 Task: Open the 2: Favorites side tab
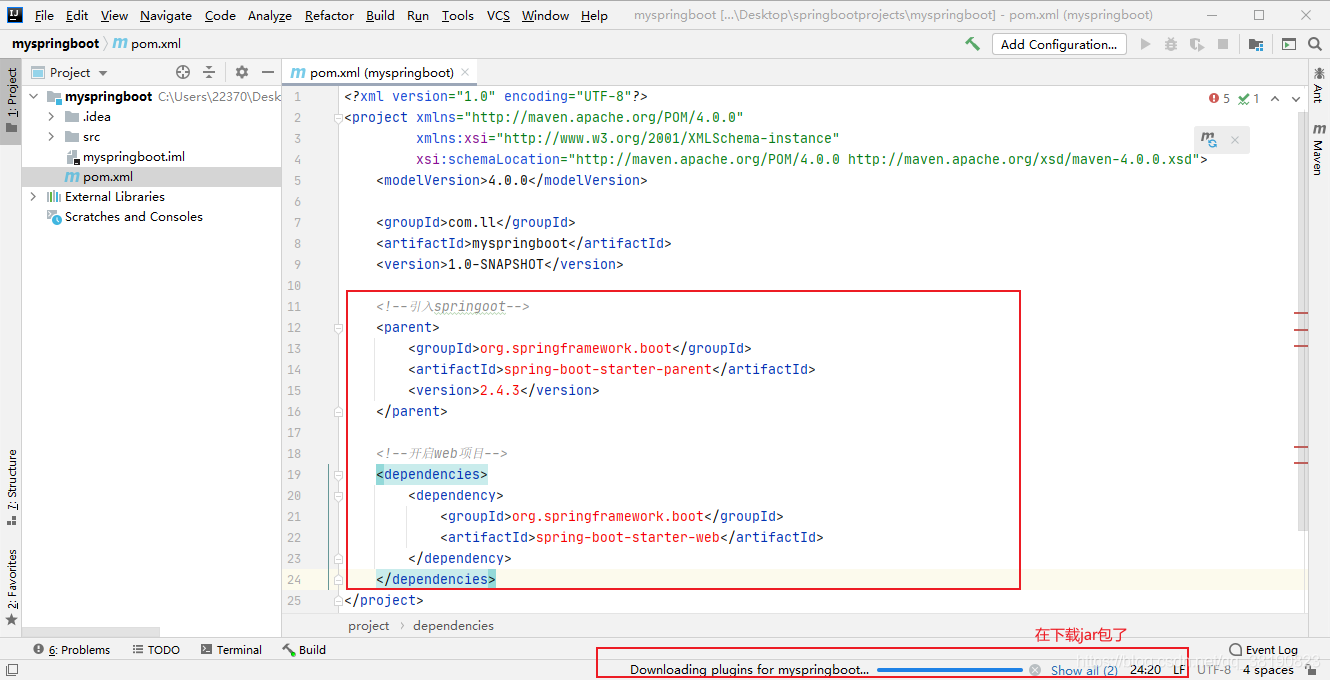11,586
